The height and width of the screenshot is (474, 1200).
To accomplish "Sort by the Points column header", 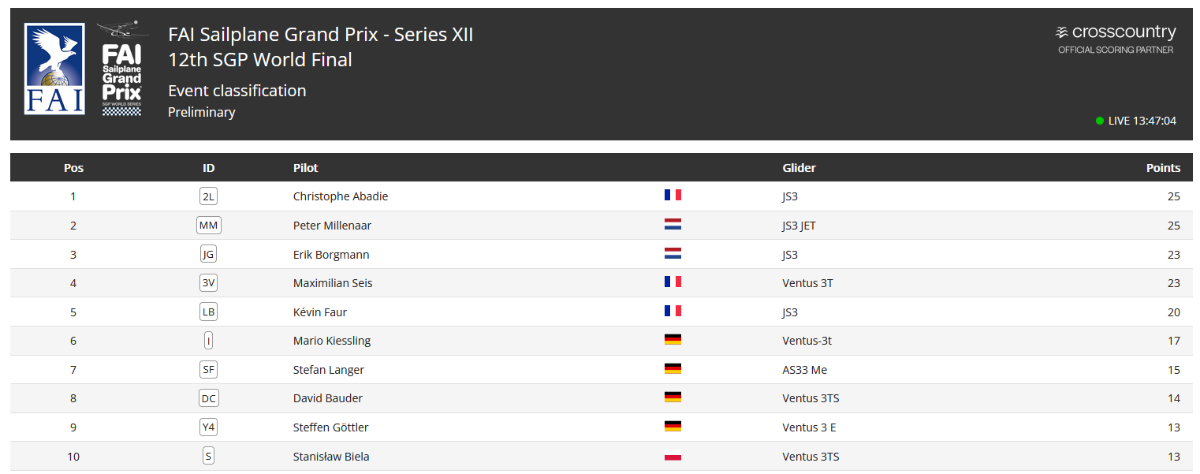I will tap(1163, 168).
